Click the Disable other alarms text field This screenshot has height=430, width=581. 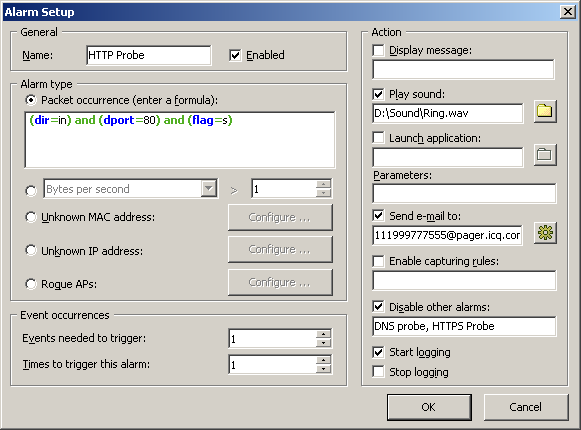point(464,326)
